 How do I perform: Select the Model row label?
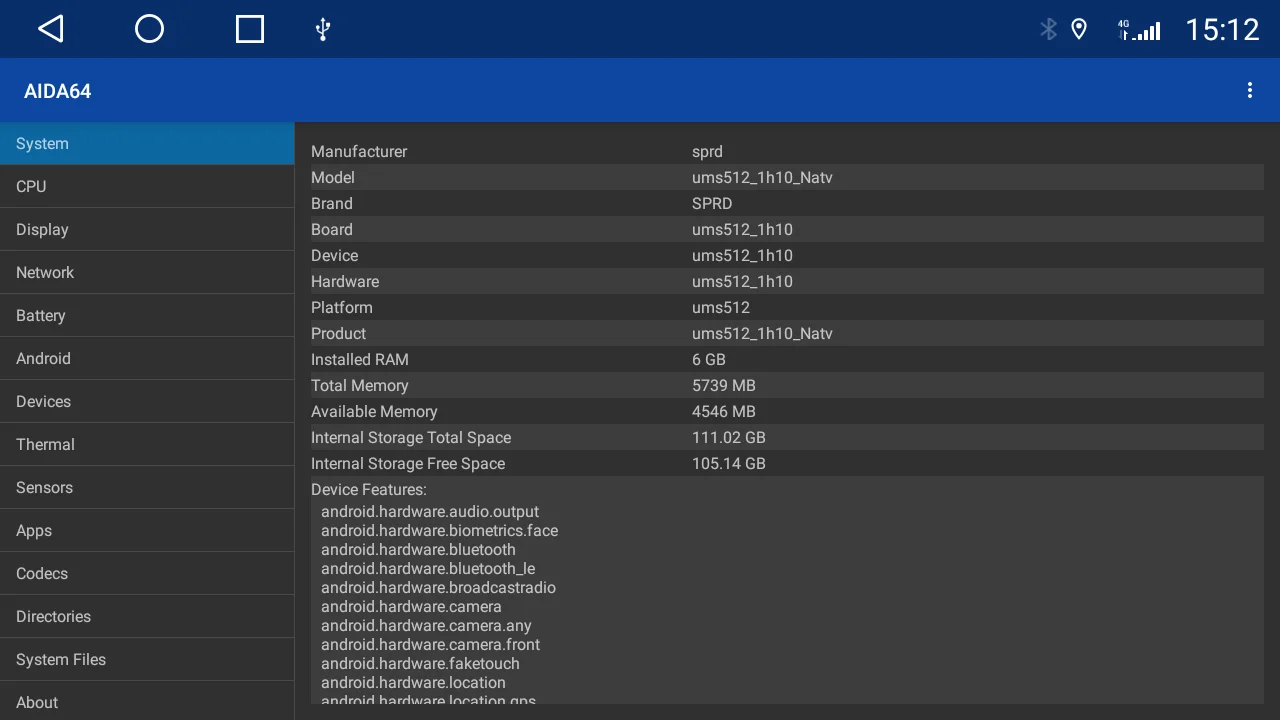(x=333, y=178)
